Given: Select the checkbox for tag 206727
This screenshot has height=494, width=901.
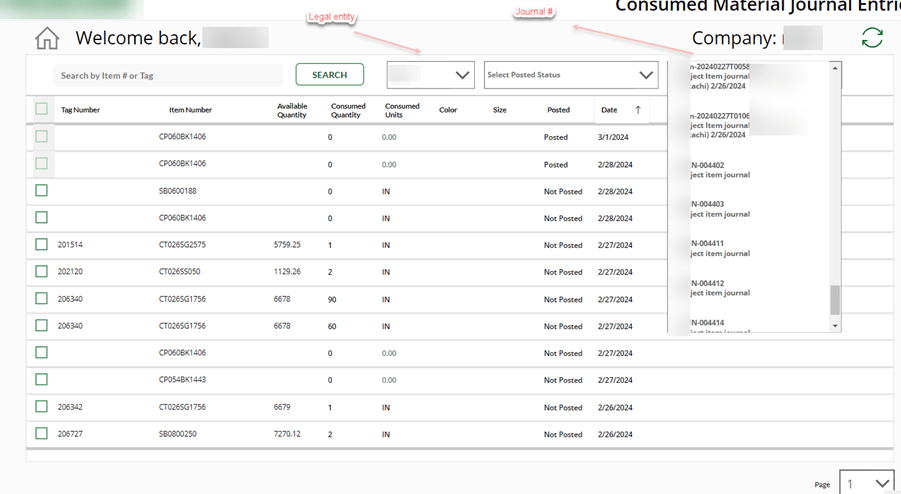Looking at the screenshot, I should point(41,433).
